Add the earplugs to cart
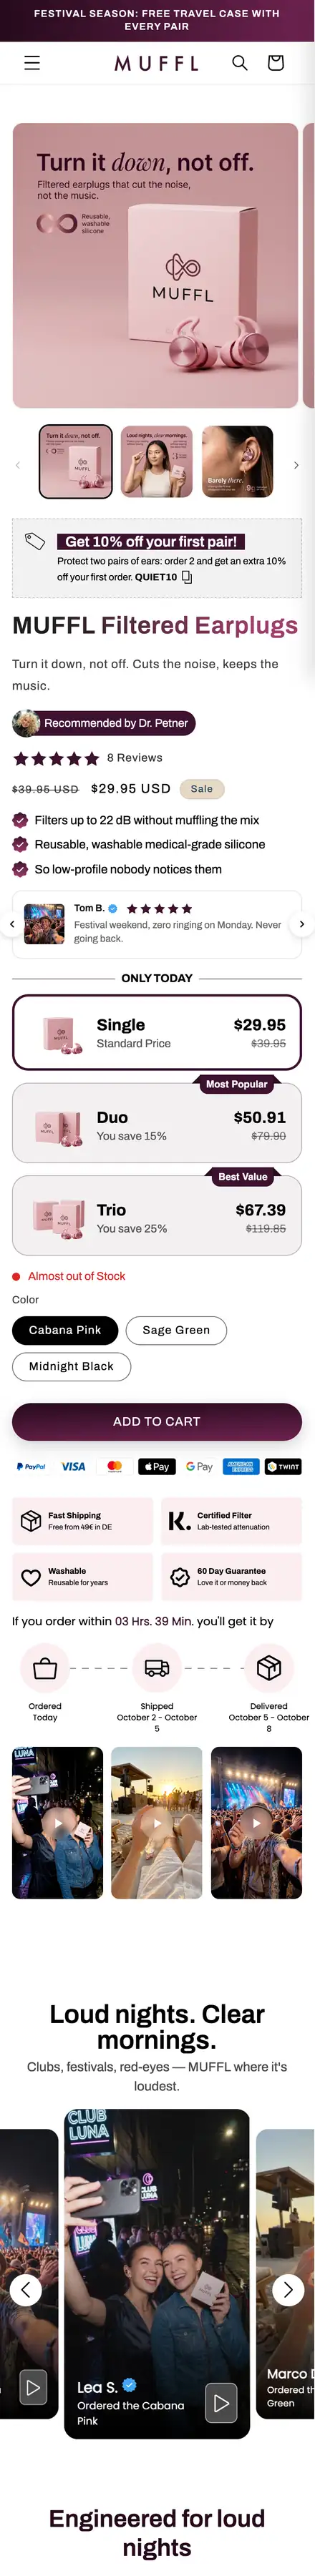This screenshot has height=2576, width=315. (157, 1421)
